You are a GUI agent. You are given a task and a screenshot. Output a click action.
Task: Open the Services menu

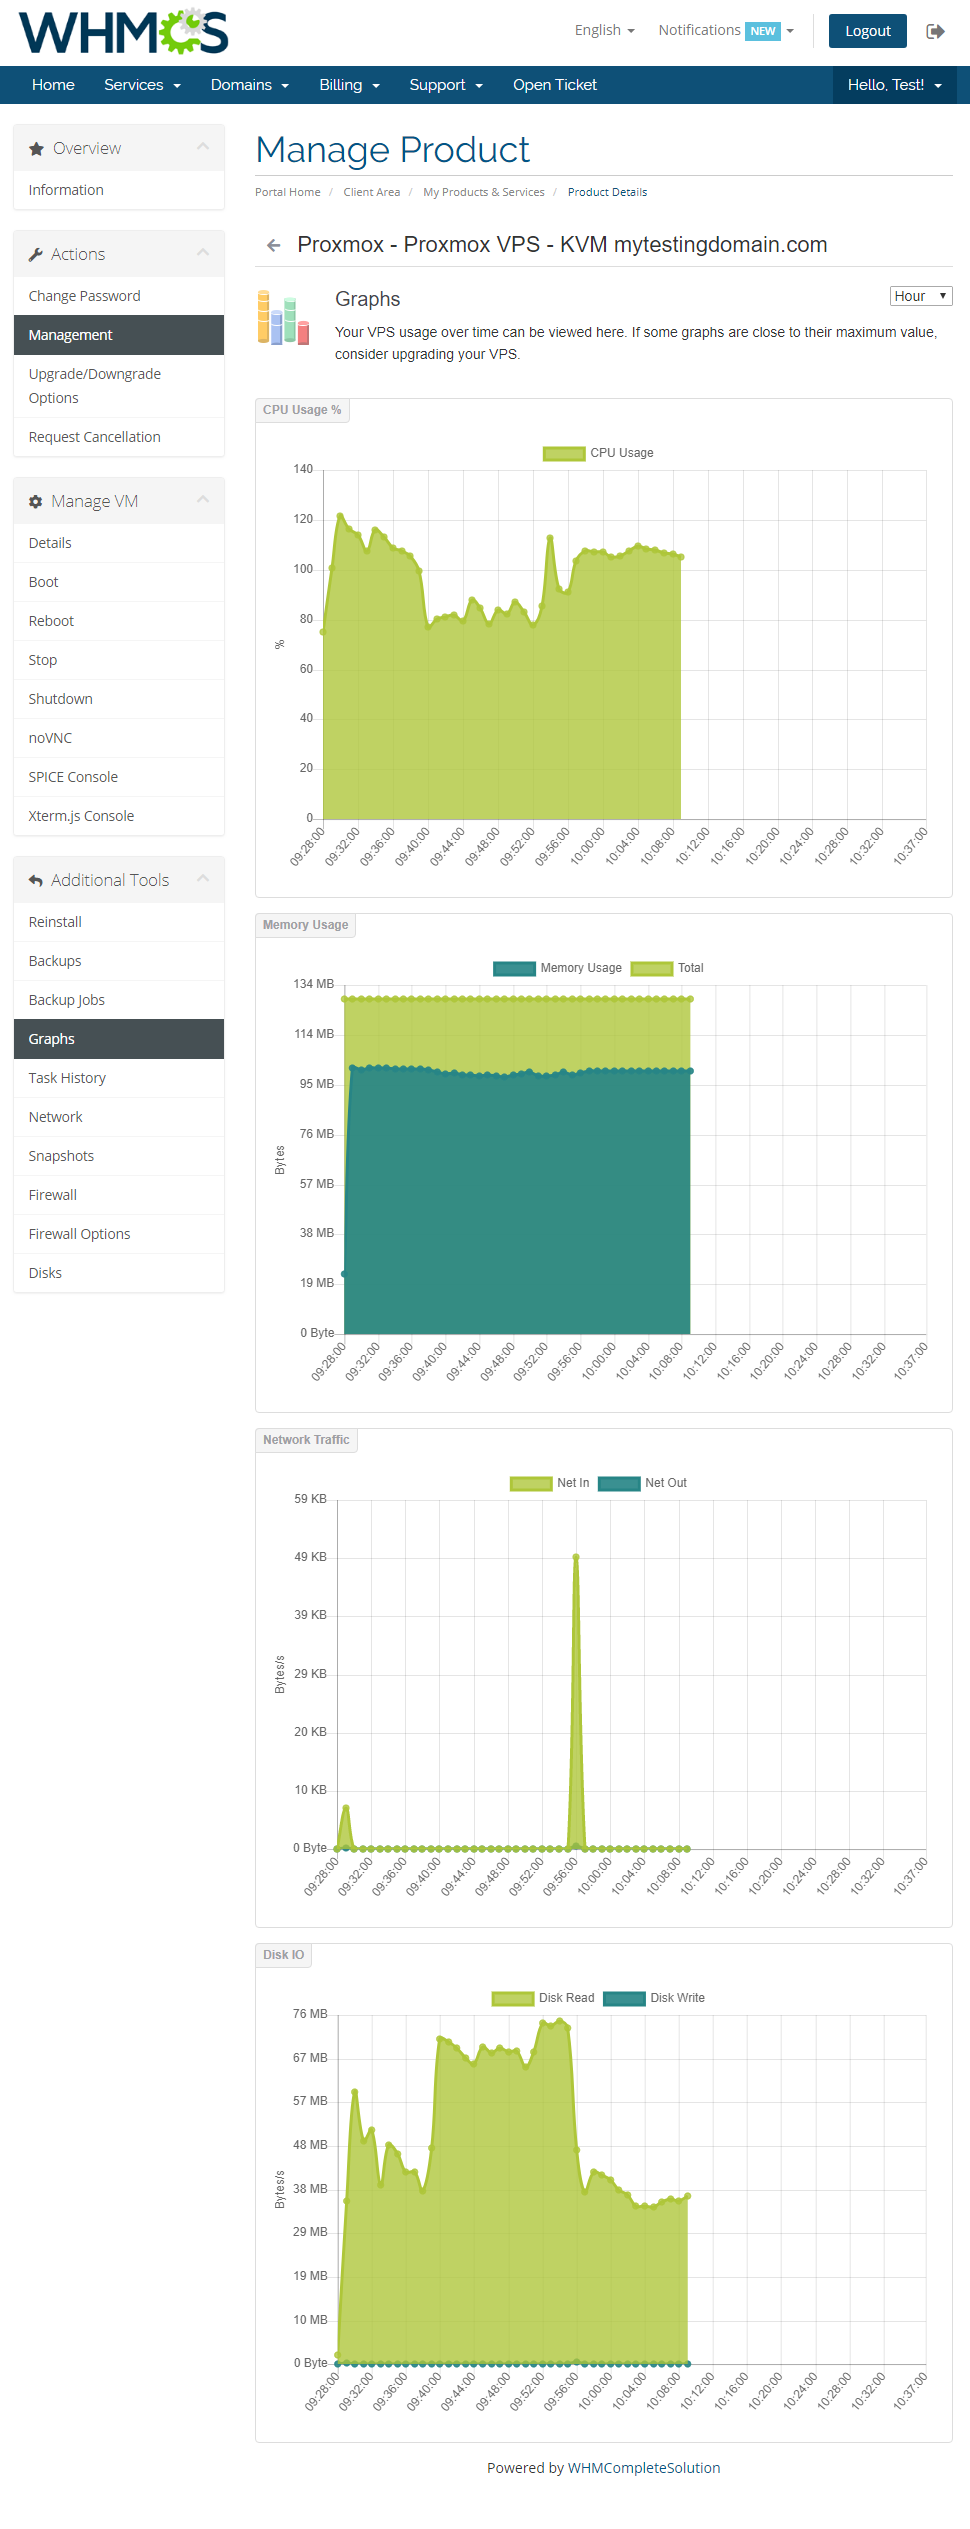(142, 85)
